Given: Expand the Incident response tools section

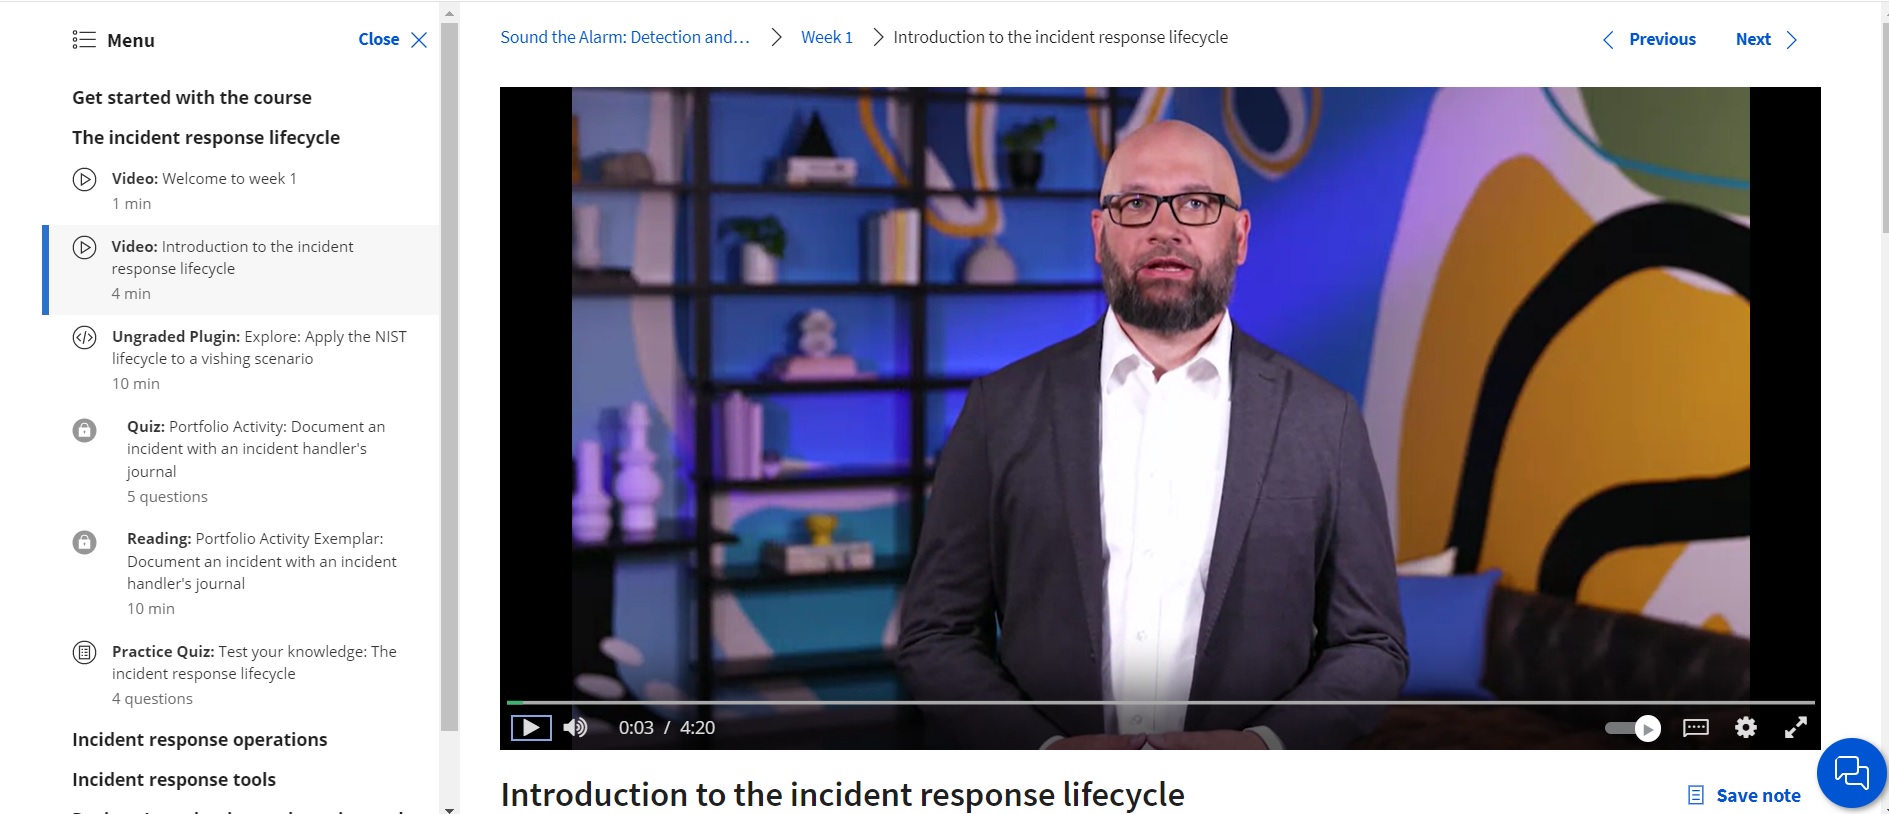Looking at the screenshot, I should [174, 779].
